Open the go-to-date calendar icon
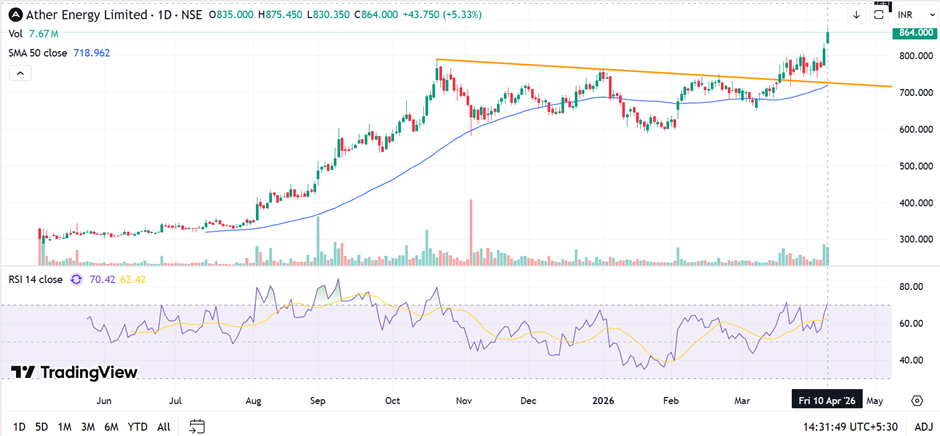 point(198,427)
